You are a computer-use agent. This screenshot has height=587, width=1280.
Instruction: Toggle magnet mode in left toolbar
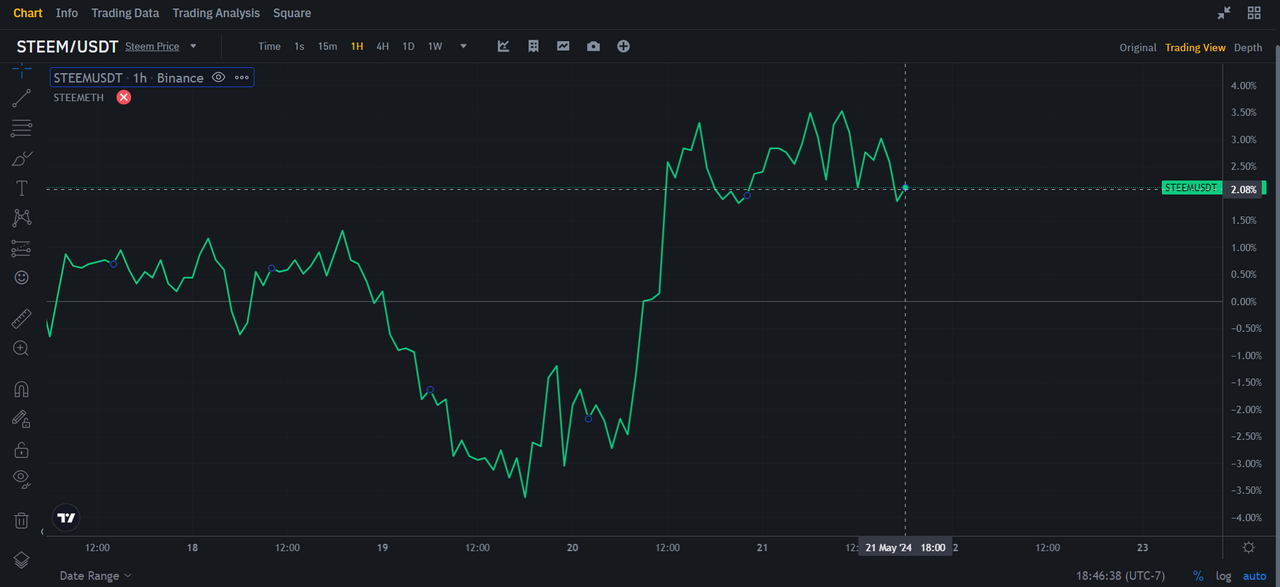[x=21, y=389]
